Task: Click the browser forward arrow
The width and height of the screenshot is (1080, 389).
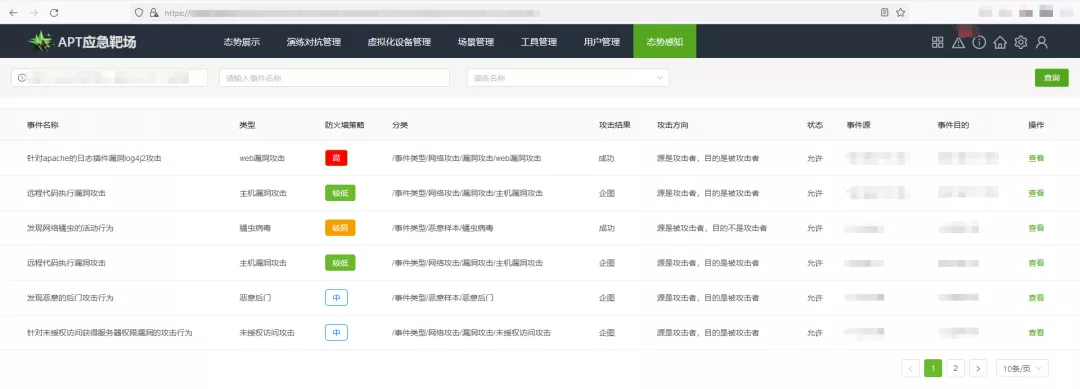Action: click(34, 12)
